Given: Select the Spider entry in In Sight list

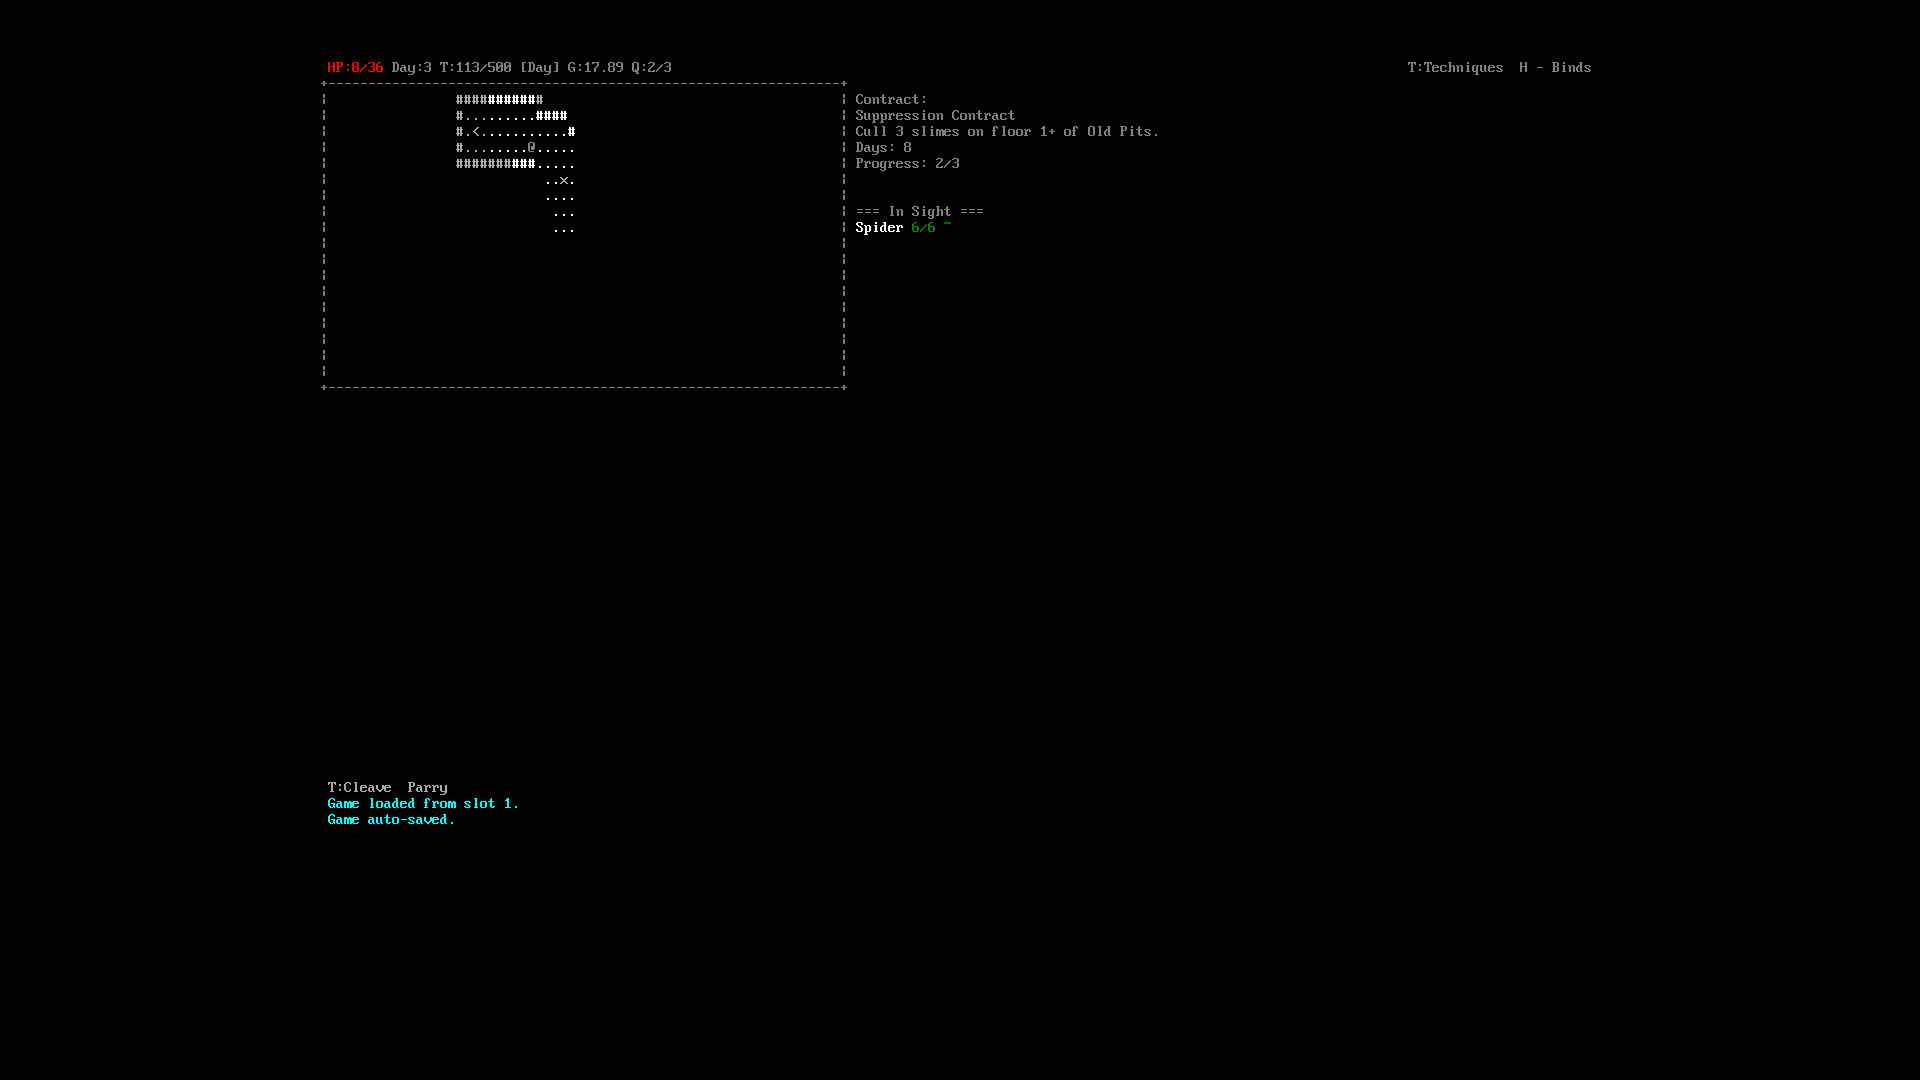Looking at the screenshot, I should (879, 227).
